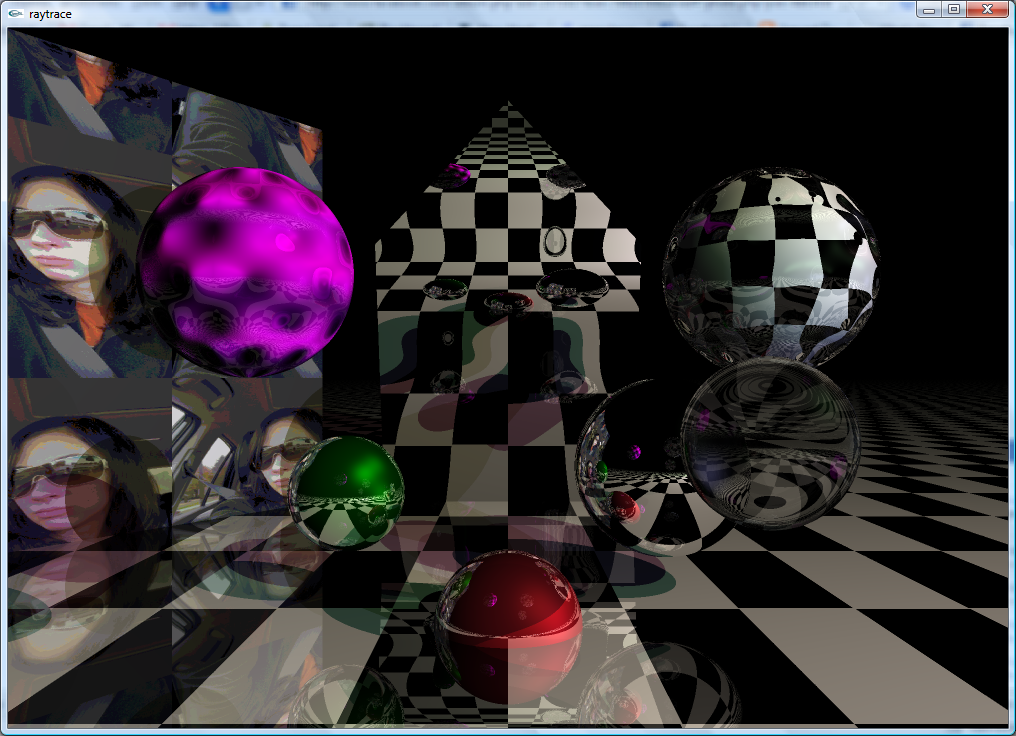Close the raytrace window
The width and height of the screenshot is (1016, 736).
point(988,10)
